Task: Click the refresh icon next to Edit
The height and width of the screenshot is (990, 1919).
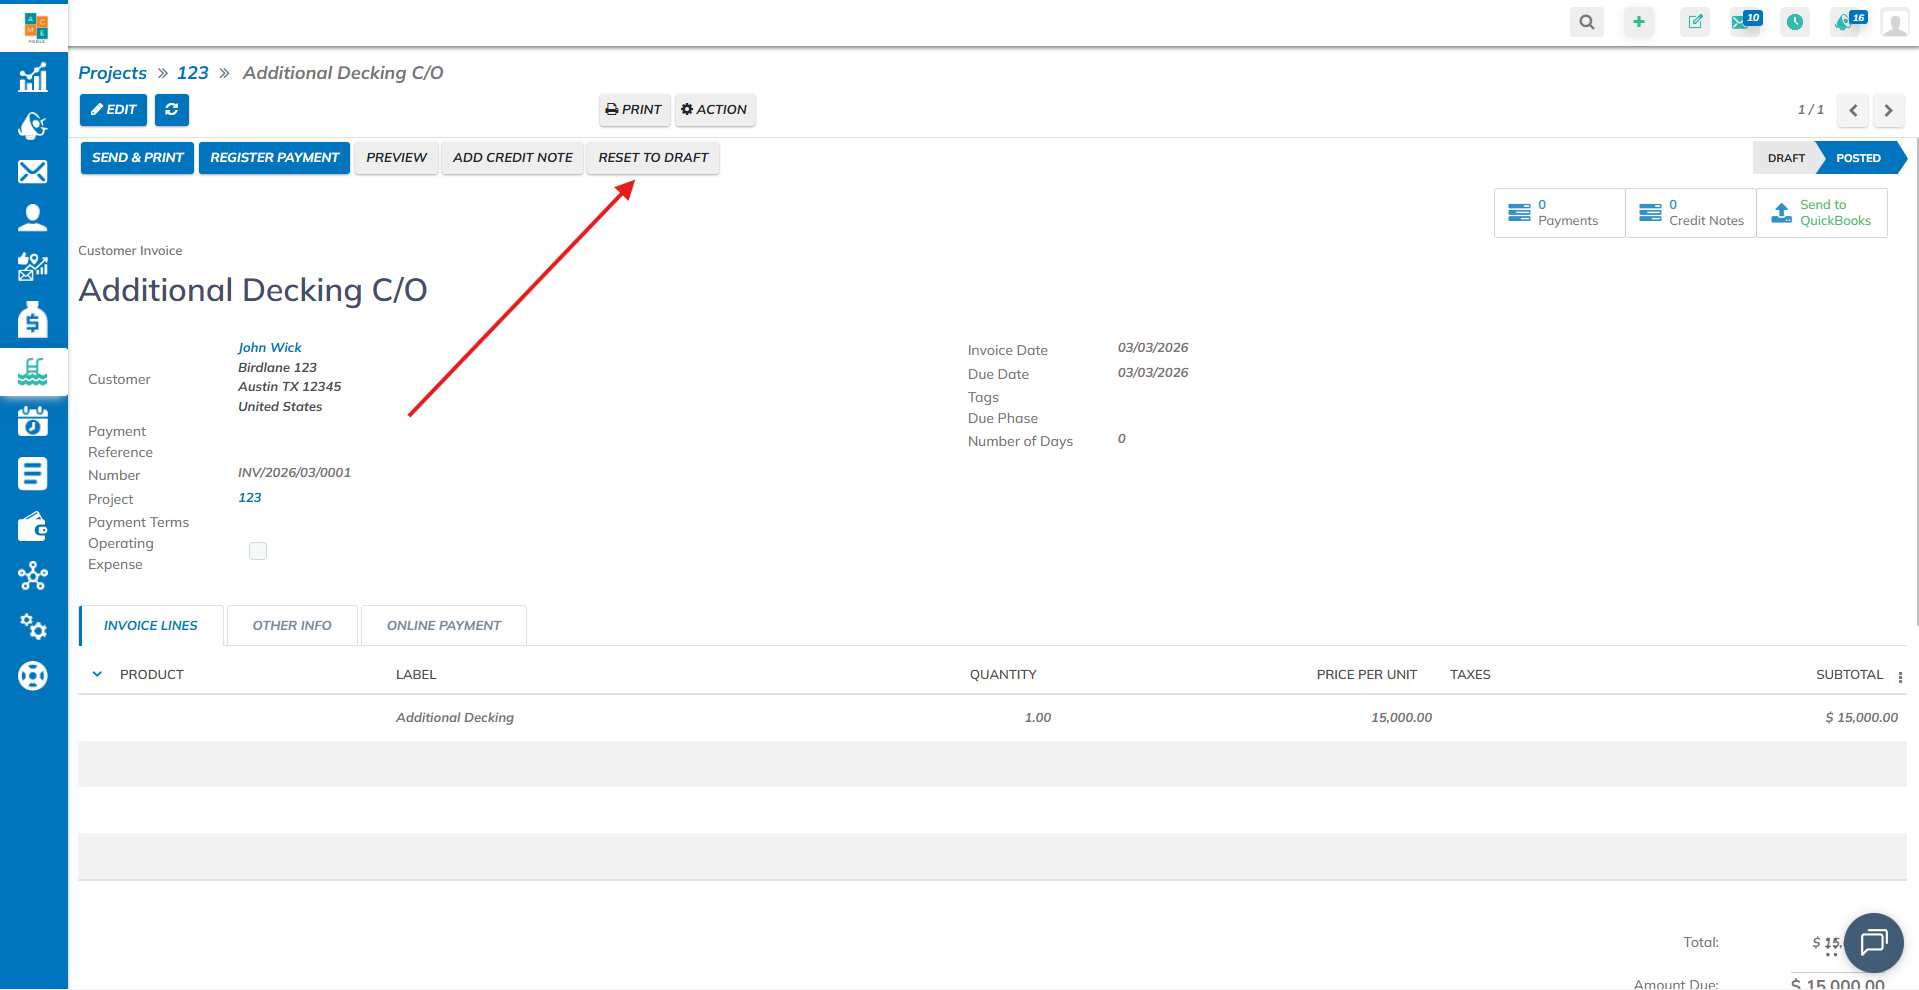Action: click(x=172, y=110)
